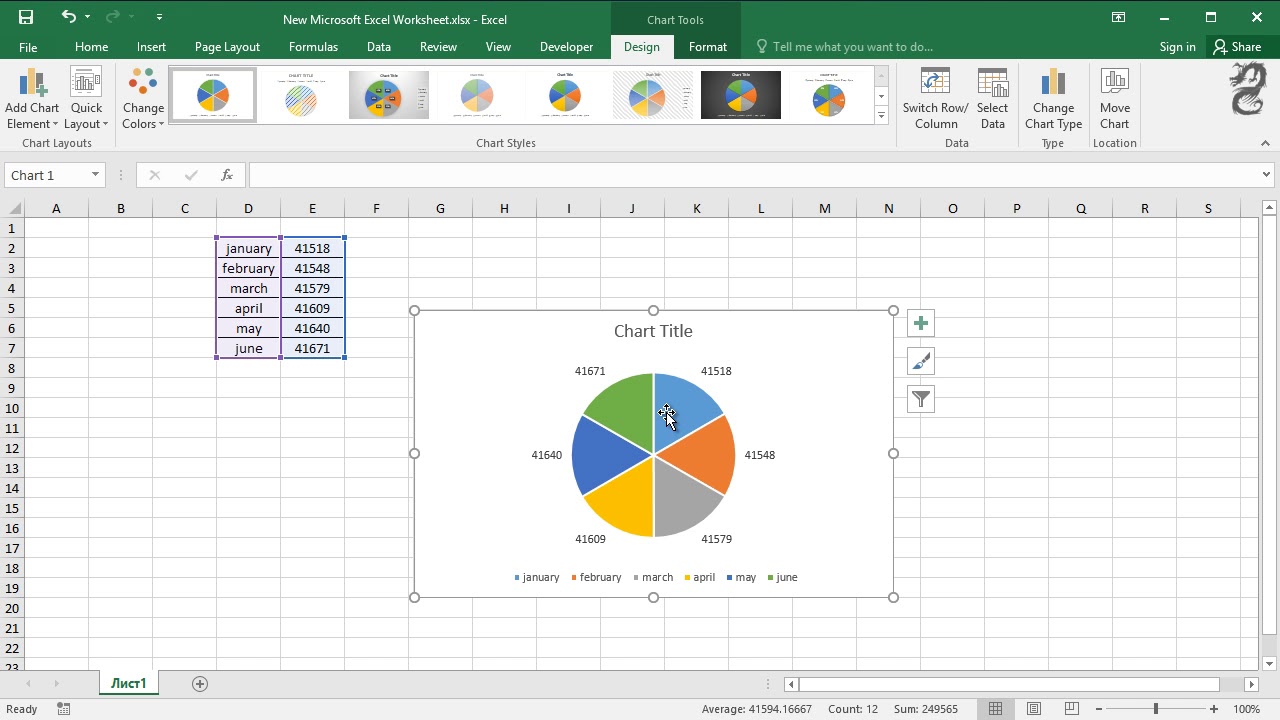The image size is (1280, 720).
Task: Apply the dark background chart style
Action: 741,95
